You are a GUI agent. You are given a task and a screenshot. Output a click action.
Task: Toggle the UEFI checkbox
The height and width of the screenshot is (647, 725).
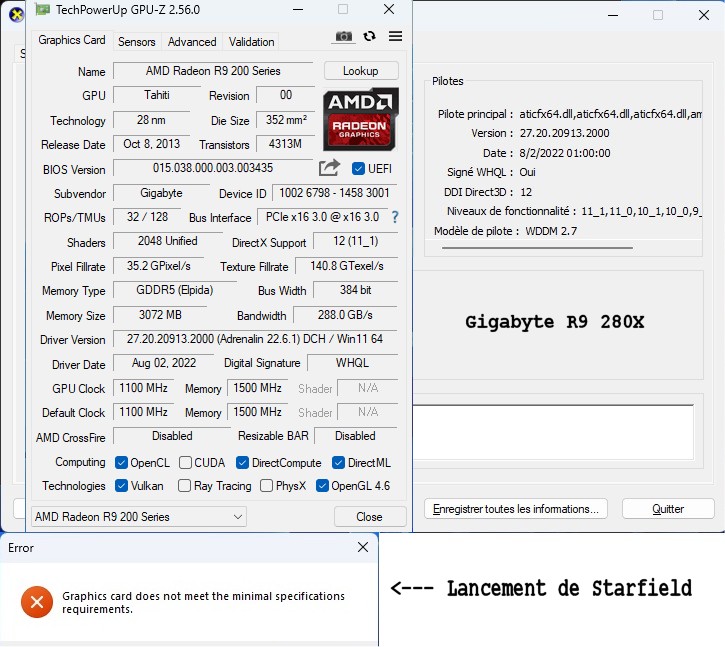point(358,168)
